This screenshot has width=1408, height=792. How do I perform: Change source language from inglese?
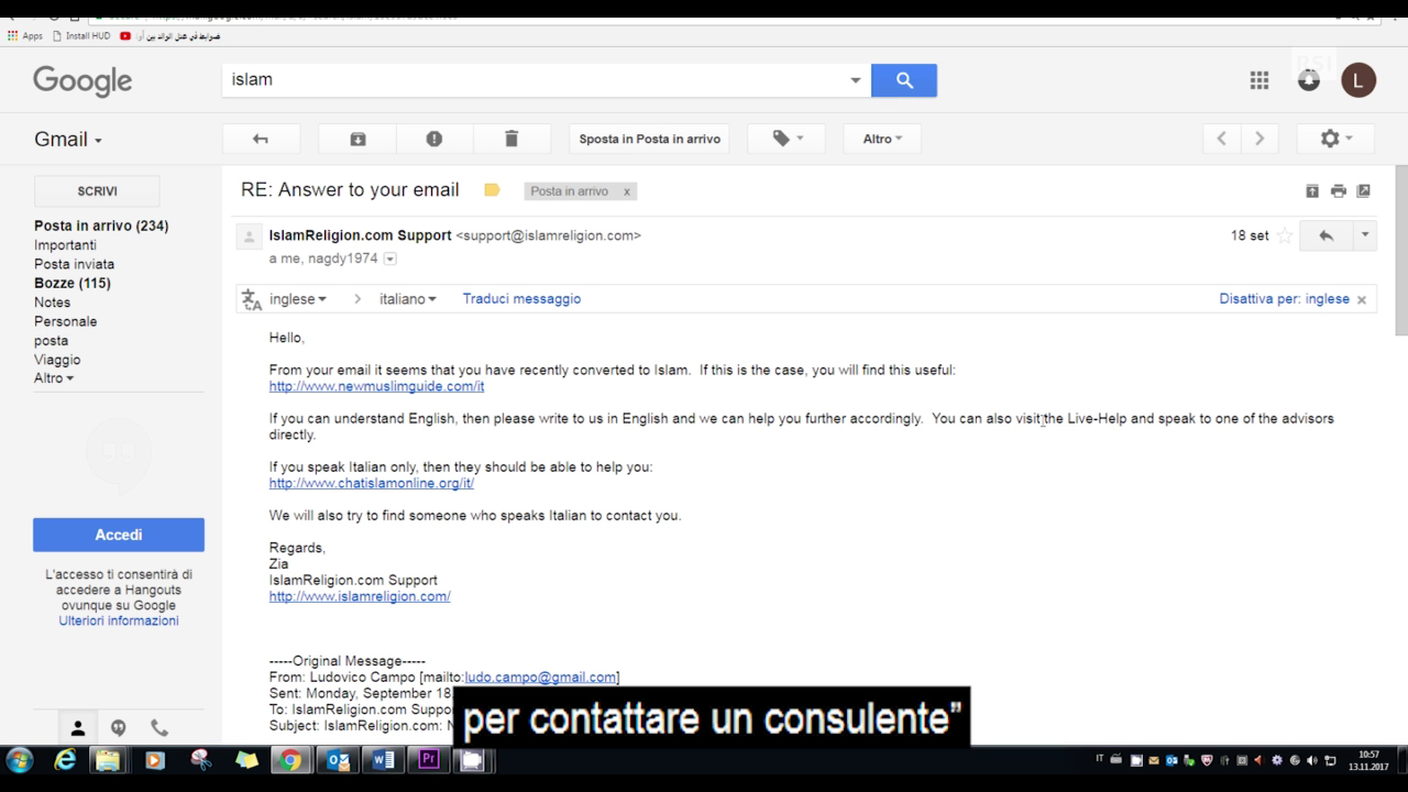[x=298, y=299]
